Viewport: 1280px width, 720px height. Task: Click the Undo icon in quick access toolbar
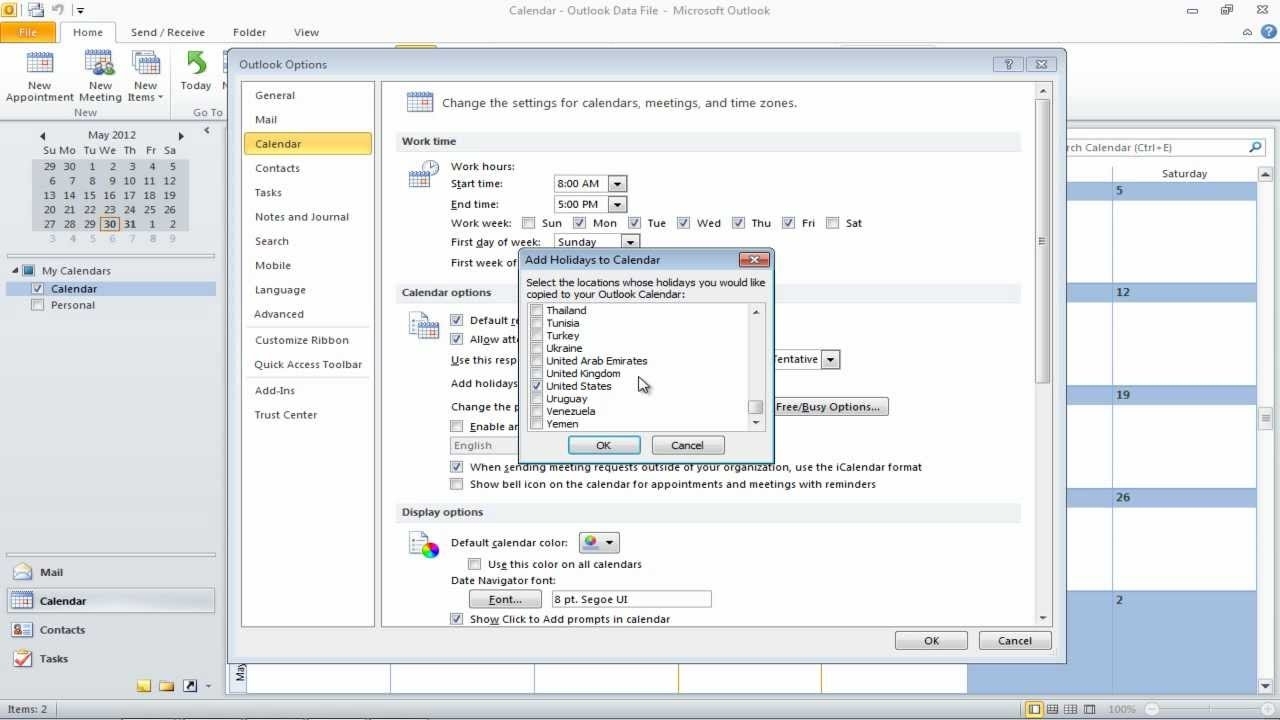58,10
